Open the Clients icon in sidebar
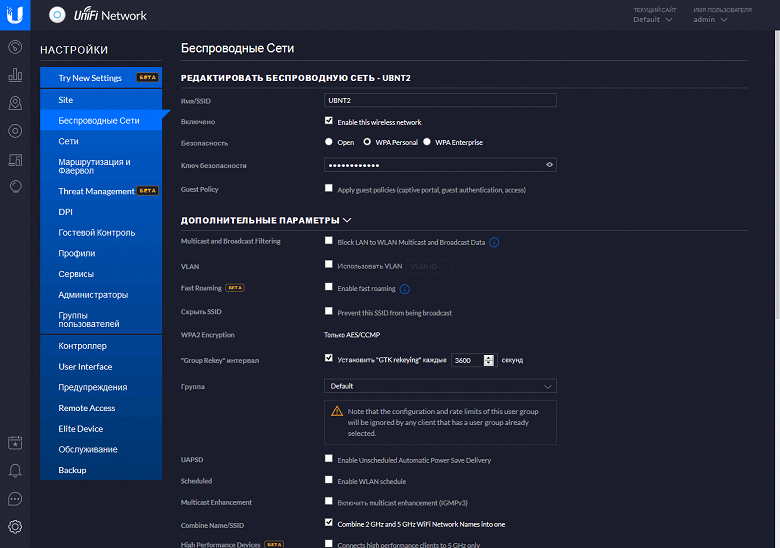 coord(15,160)
